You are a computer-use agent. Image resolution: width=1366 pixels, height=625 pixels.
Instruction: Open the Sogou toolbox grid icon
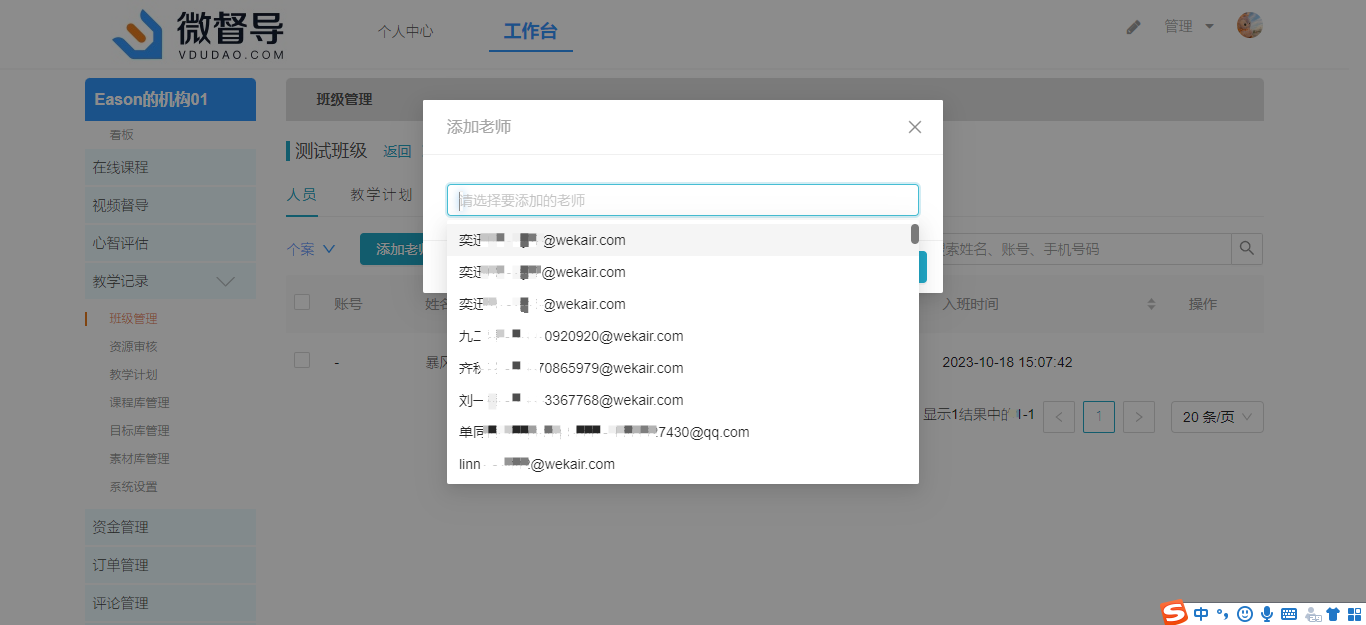click(1353, 614)
